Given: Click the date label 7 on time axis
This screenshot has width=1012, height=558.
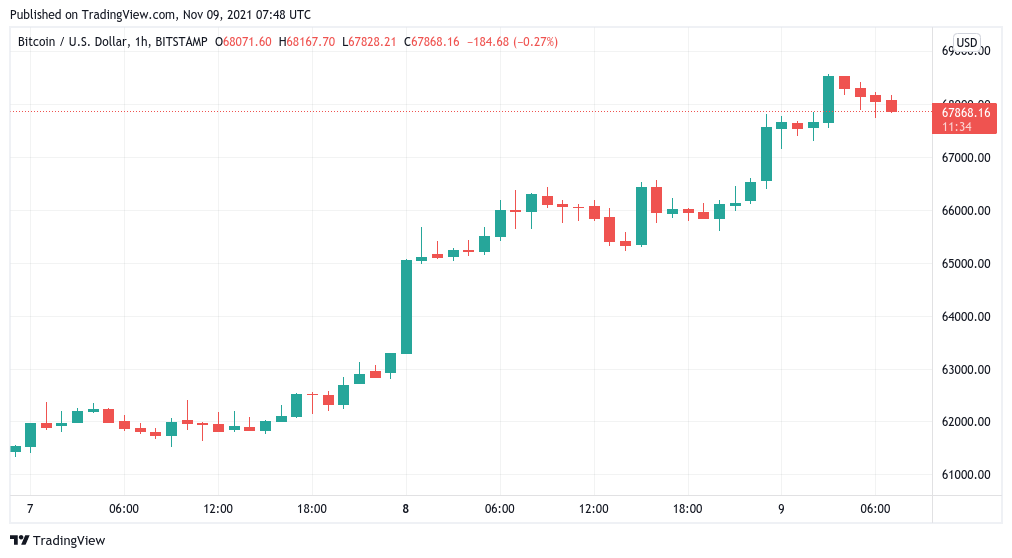Looking at the screenshot, I should (29, 509).
